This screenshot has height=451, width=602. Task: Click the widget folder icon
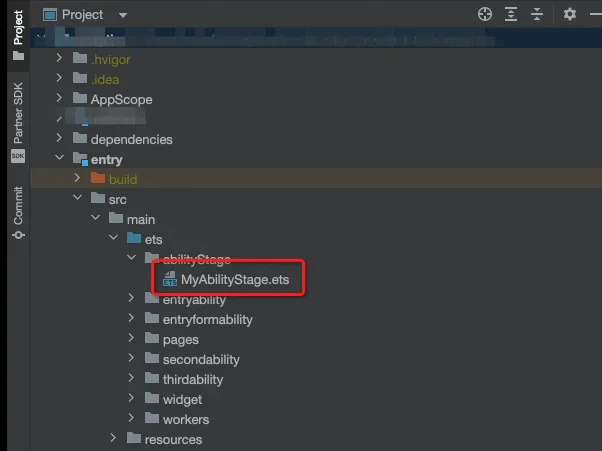(152, 397)
